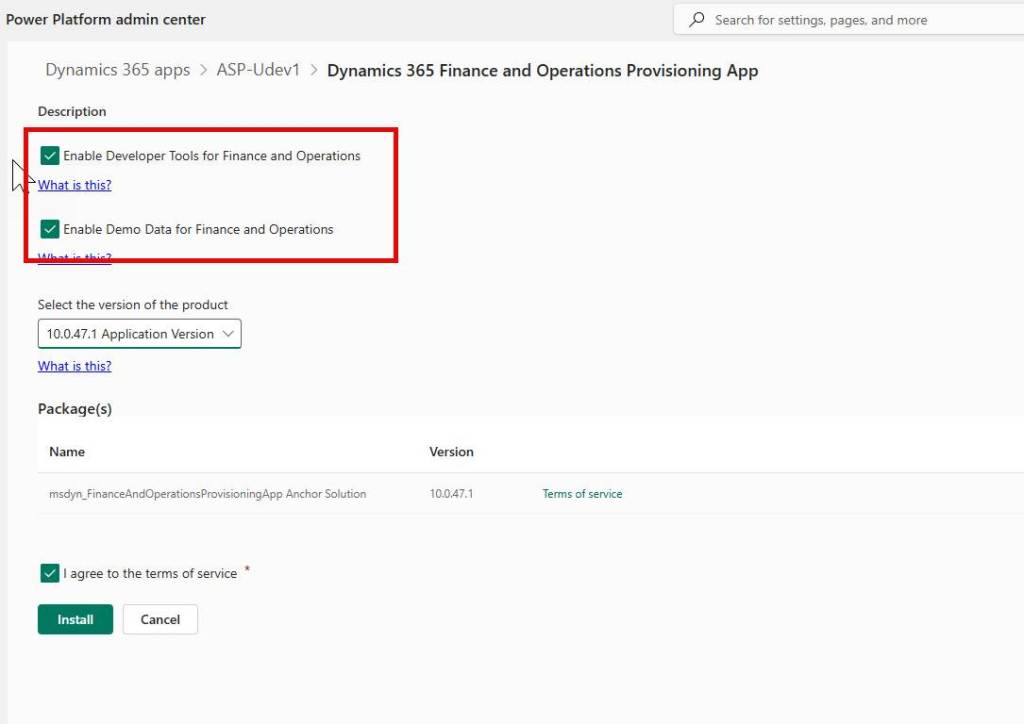This screenshot has width=1024, height=724.
Task: Focus the settings and pages search box
Action: tap(850, 20)
